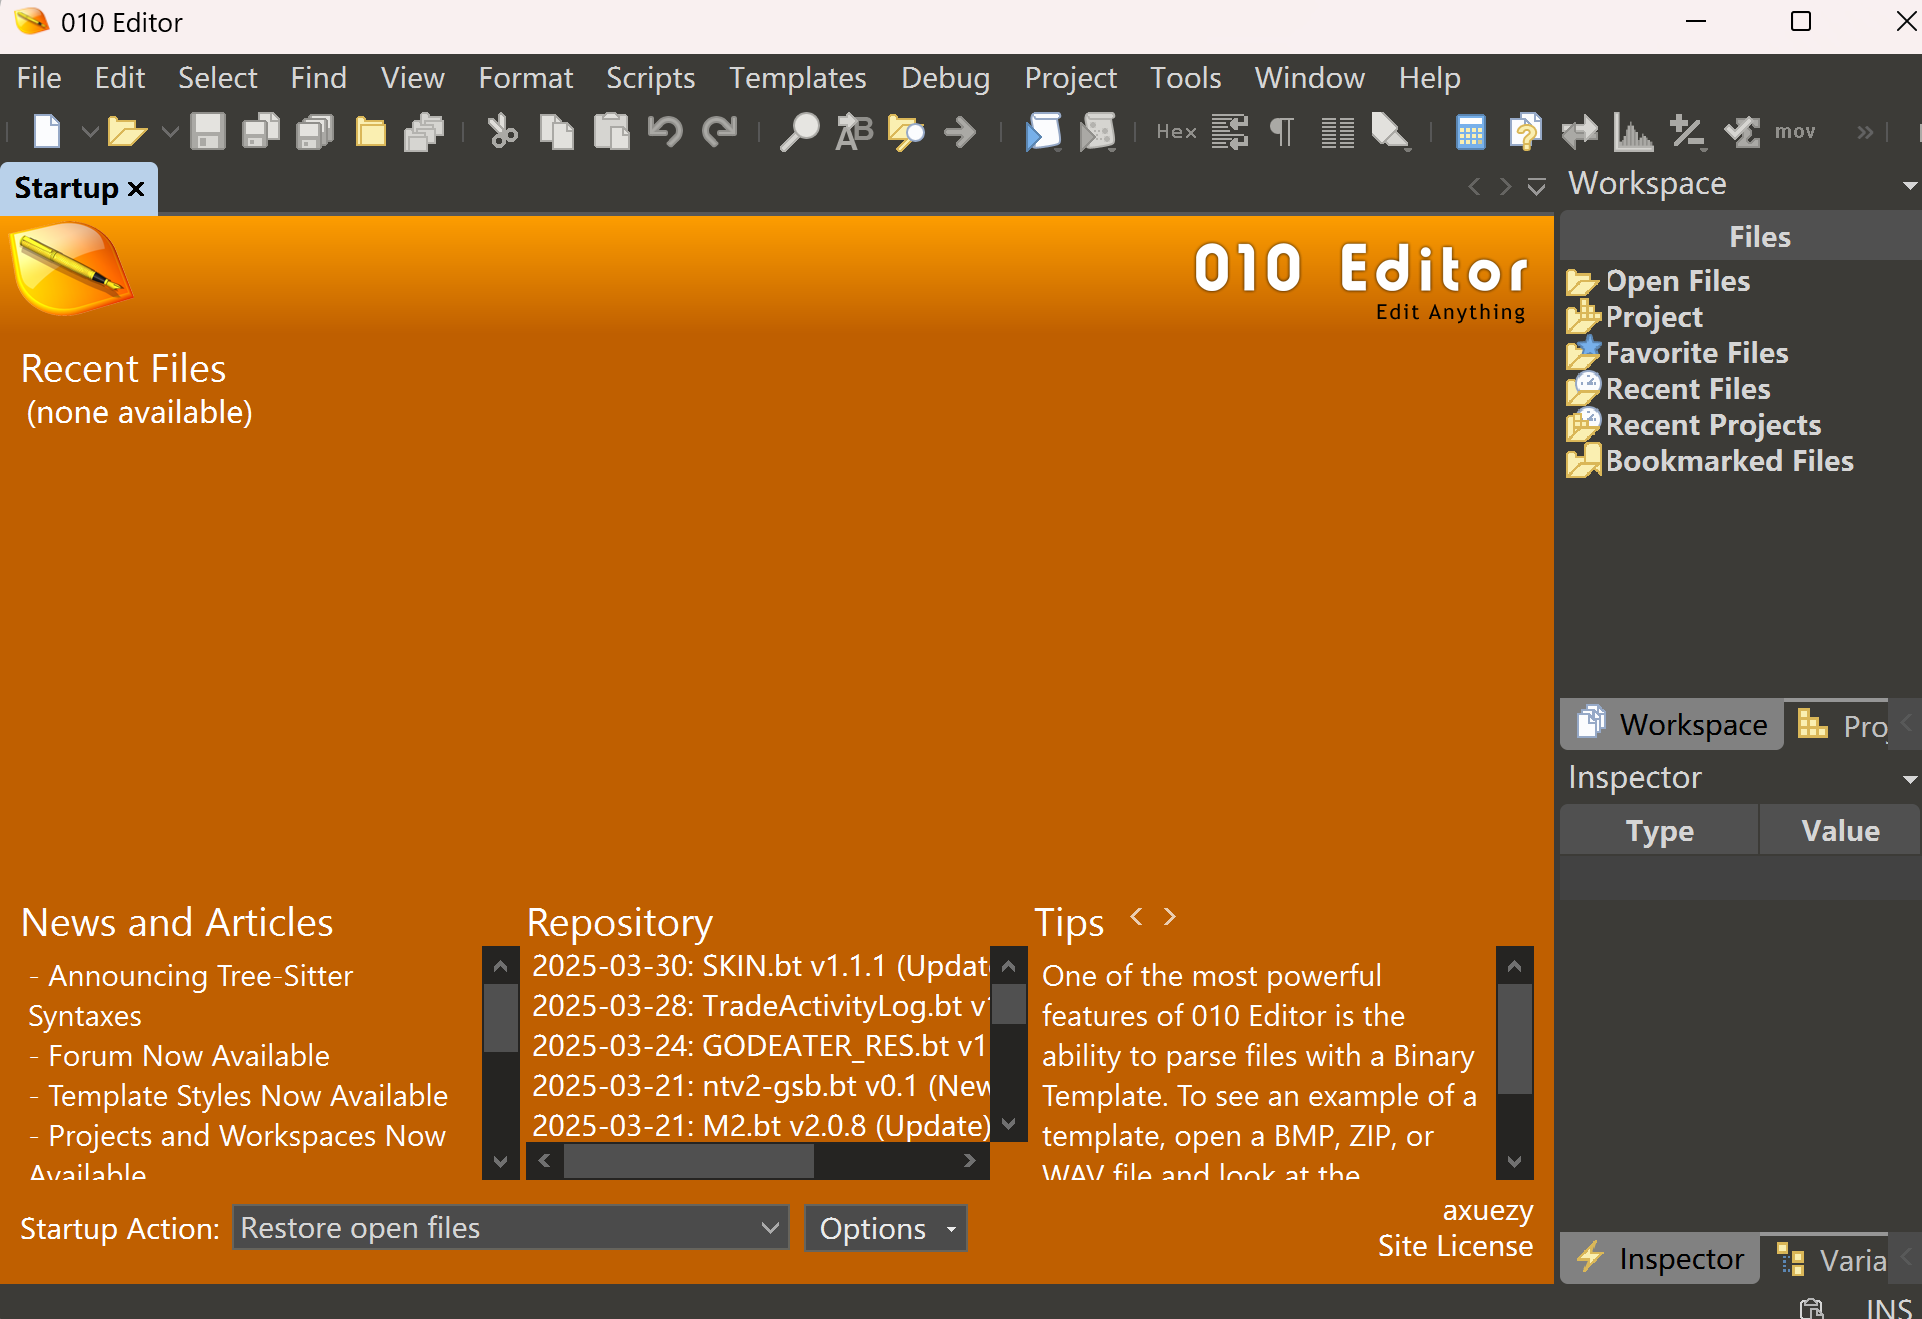Show the previous tip arrow
The image size is (1922, 1319).
1136,916
